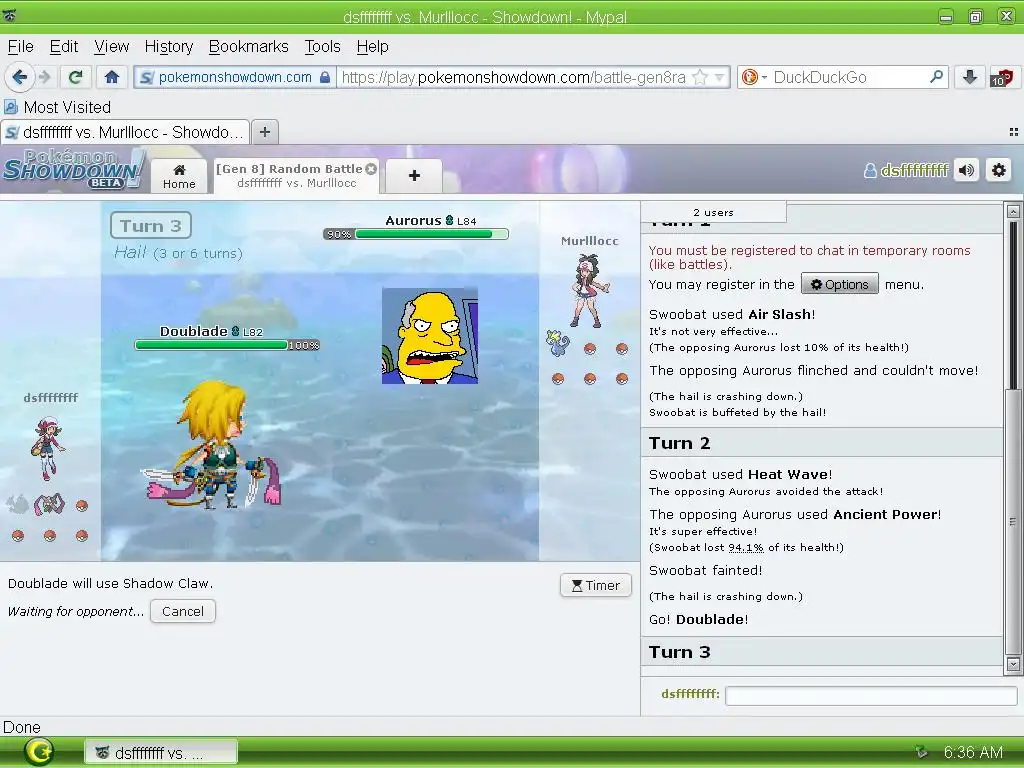Close the Gen 8 Random Battle tab

pyautogui.click(x=371, y=168)
